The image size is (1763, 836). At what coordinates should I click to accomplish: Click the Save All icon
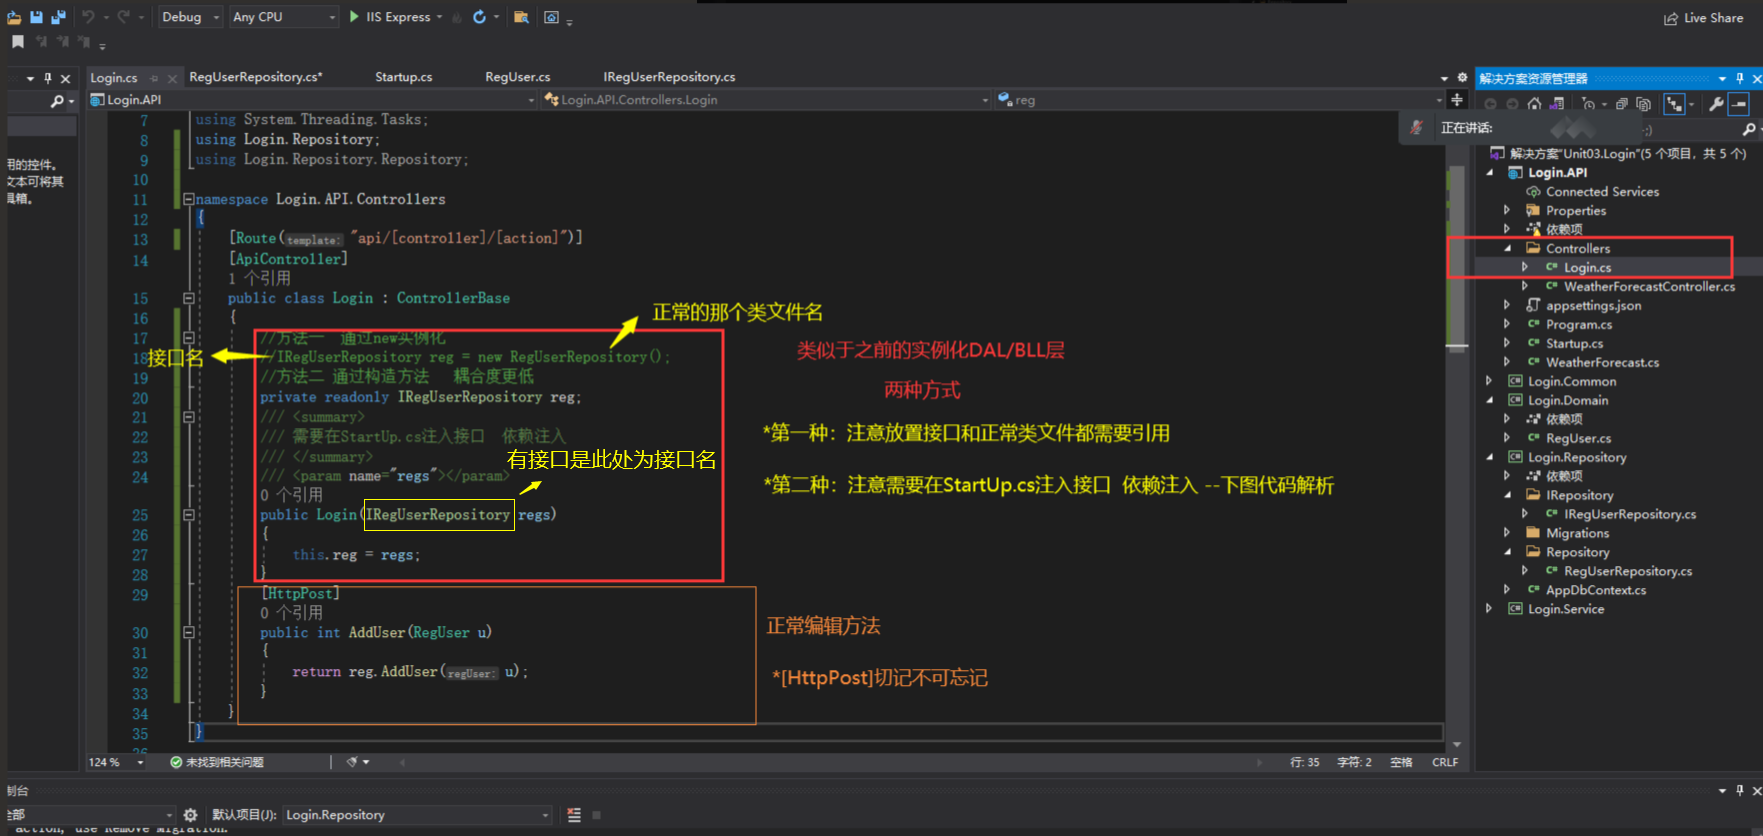pyautogui.click(x=58, y=17)
